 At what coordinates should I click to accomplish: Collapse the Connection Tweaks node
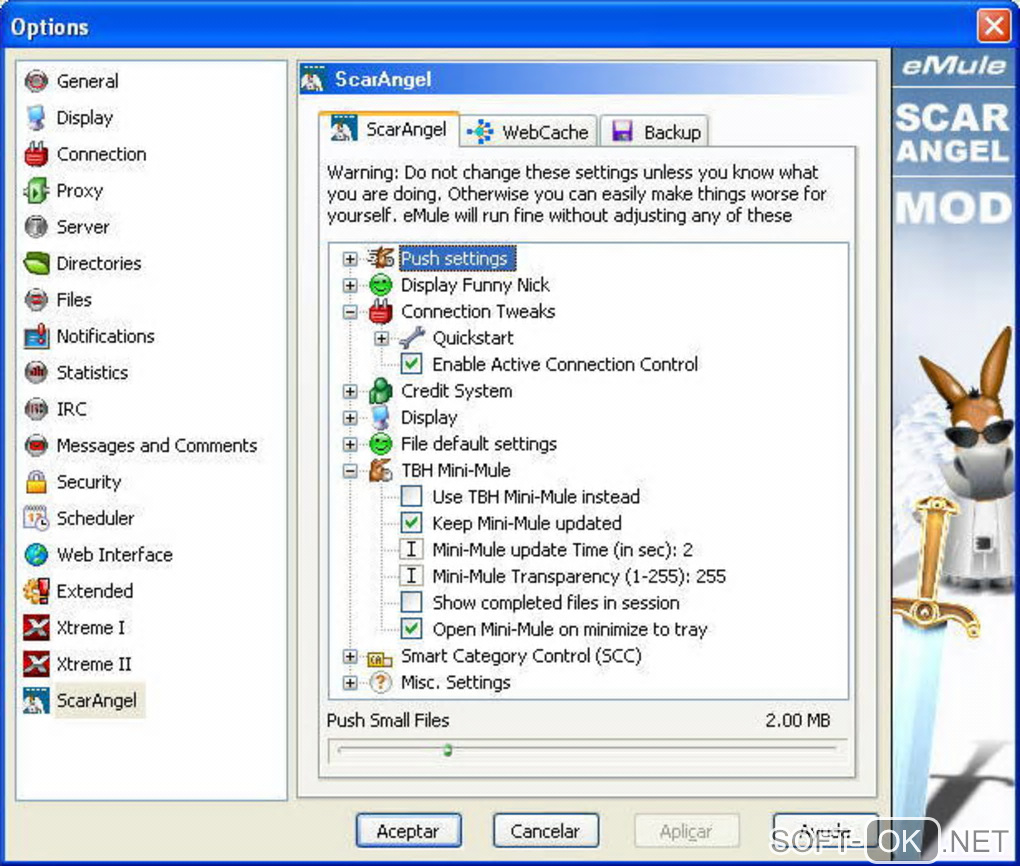350,312
